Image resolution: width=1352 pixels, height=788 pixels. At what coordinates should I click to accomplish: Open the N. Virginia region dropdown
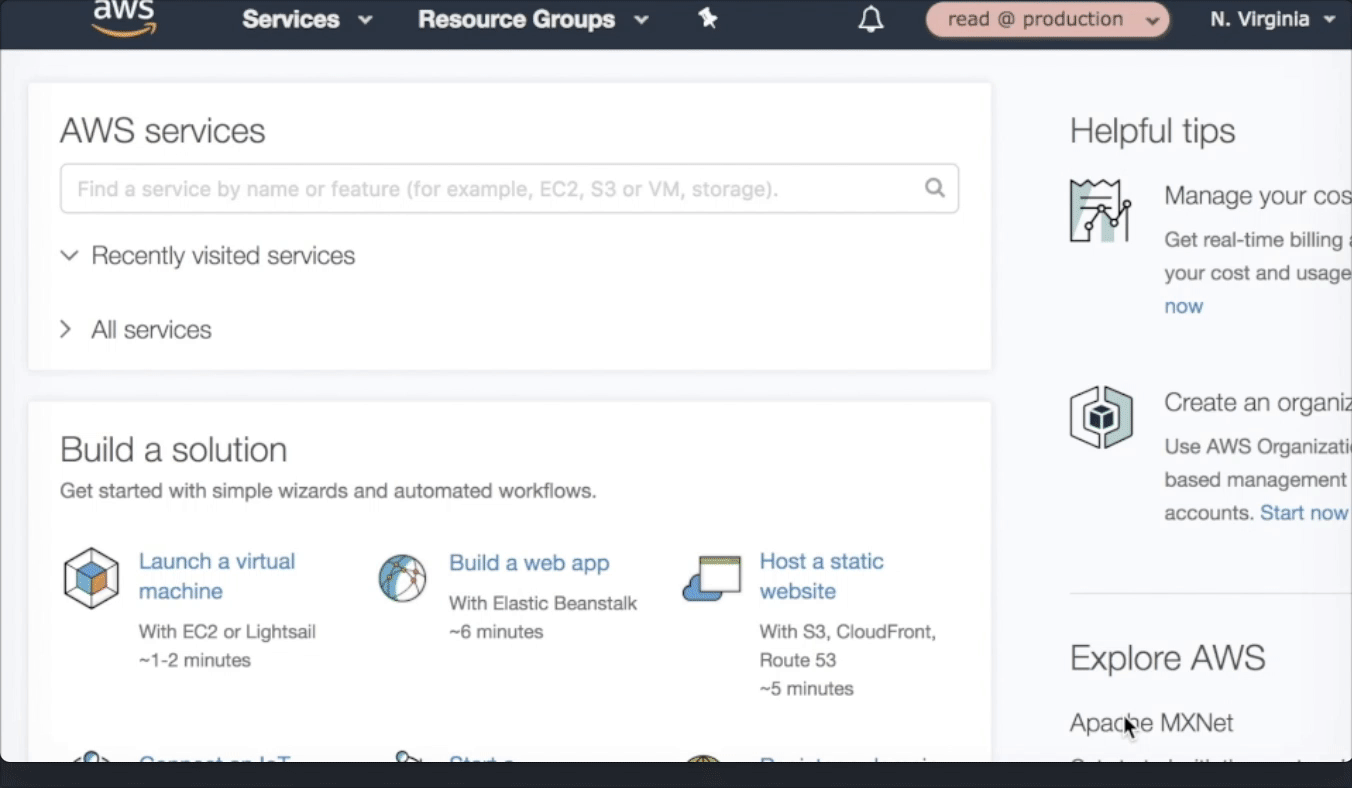click(x=1273, y=19)
